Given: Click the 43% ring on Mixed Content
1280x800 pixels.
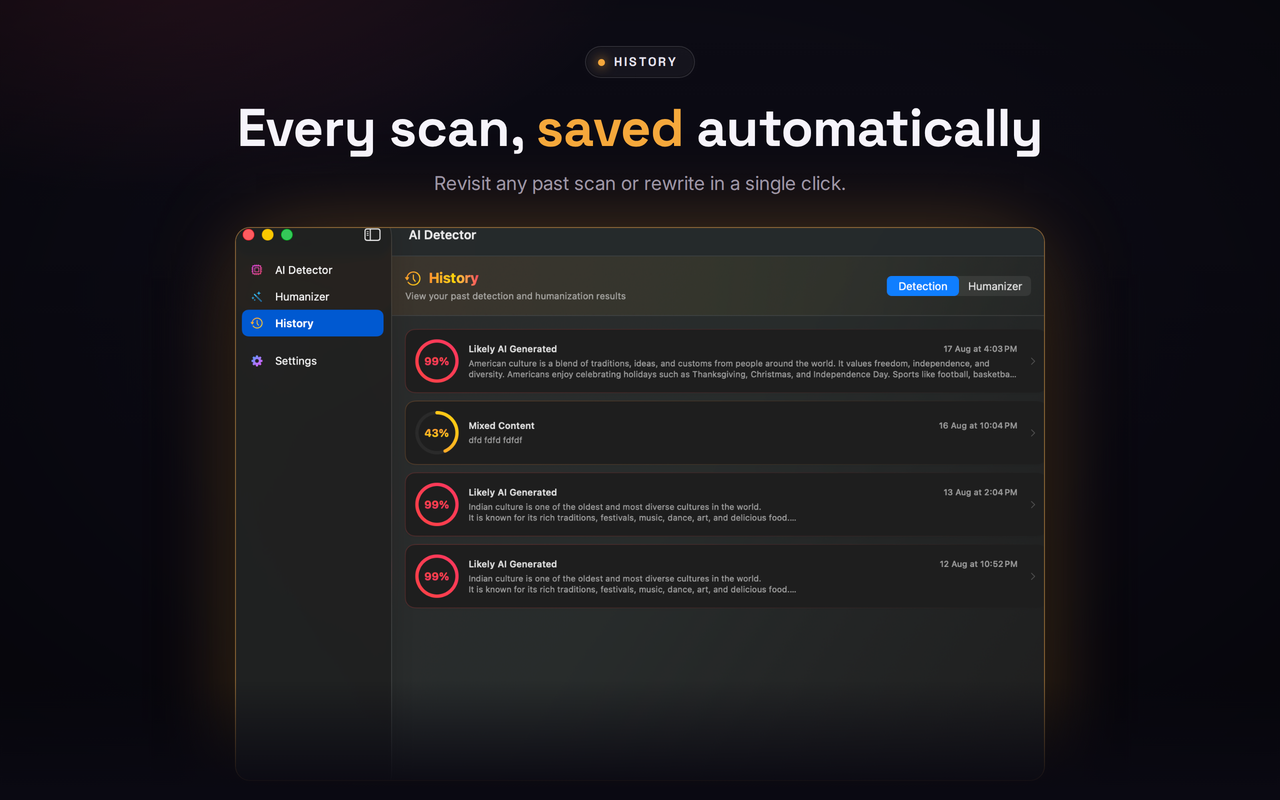Looking at the screenshot, I should (x=437, y=433).
